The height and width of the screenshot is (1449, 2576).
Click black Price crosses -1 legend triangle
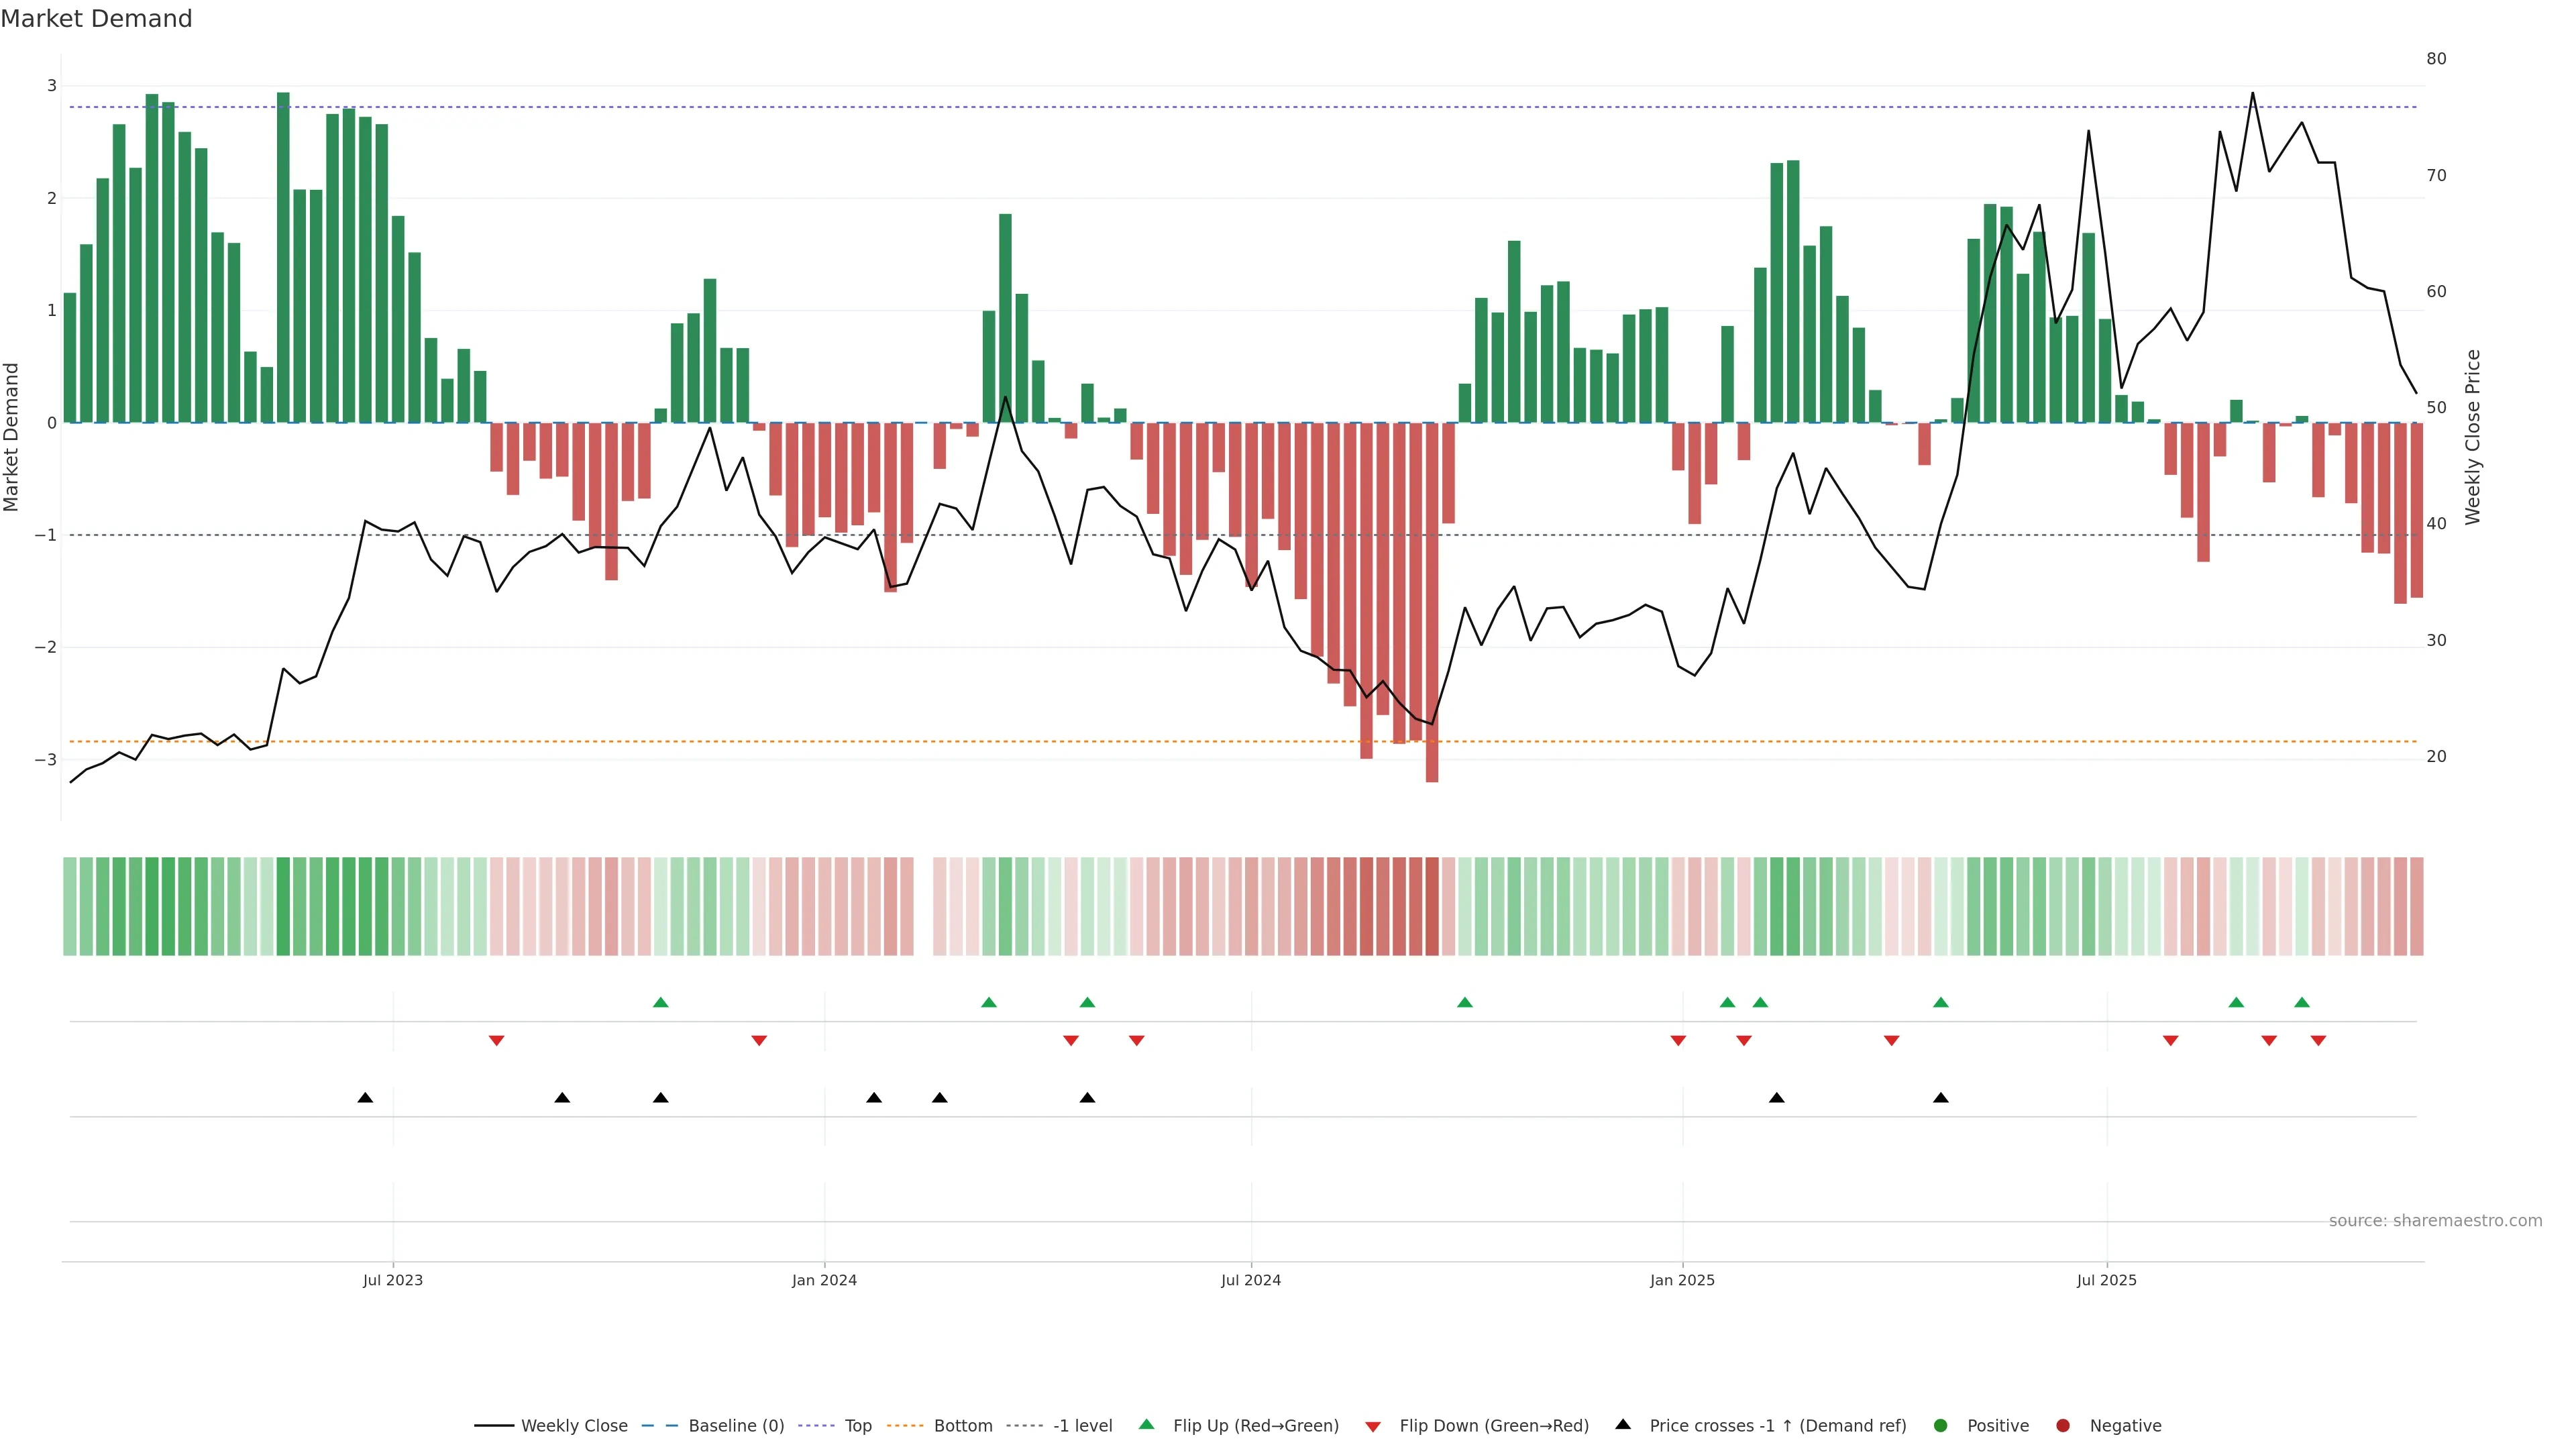[x=1623, y=1424]
